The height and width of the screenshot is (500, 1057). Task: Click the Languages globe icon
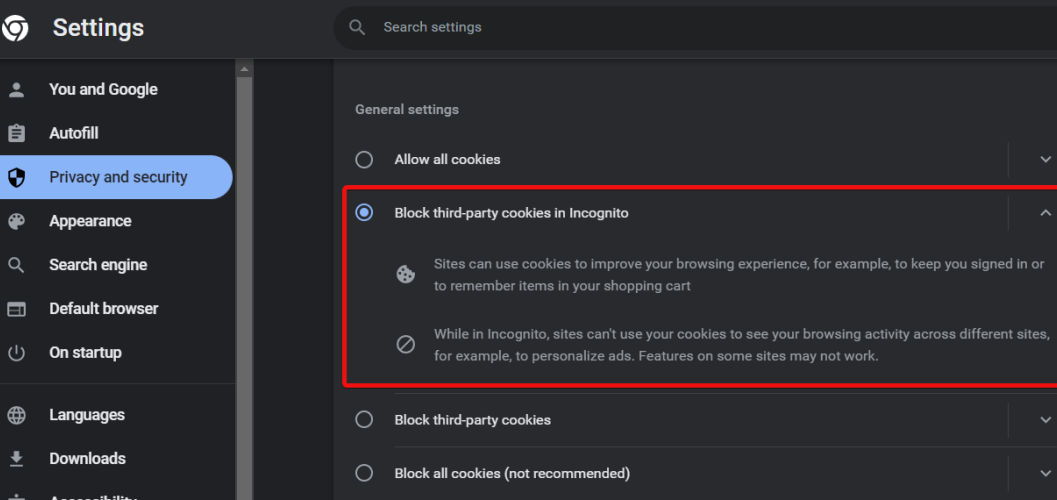click(x=16, y=415)
